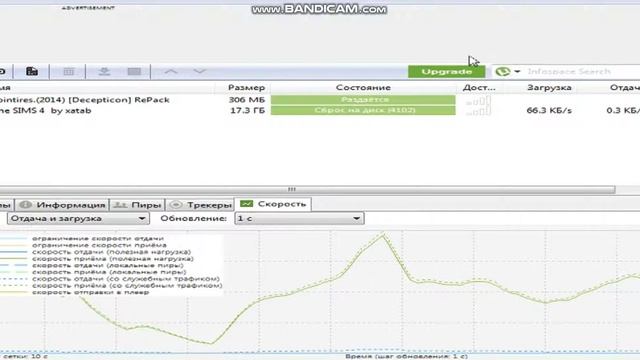Click the Время (шаг обновления: 1 с) label
Image resolution: width=640 pixels, height=360 pixels.
[x=407, y=356]
